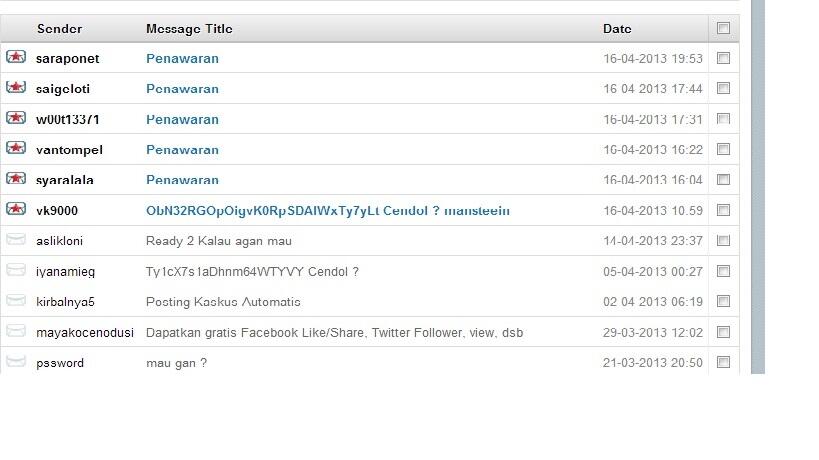
Task: Click unread mail icon beside saraponet
Action: pyautogui.click(x=15, y=57)
